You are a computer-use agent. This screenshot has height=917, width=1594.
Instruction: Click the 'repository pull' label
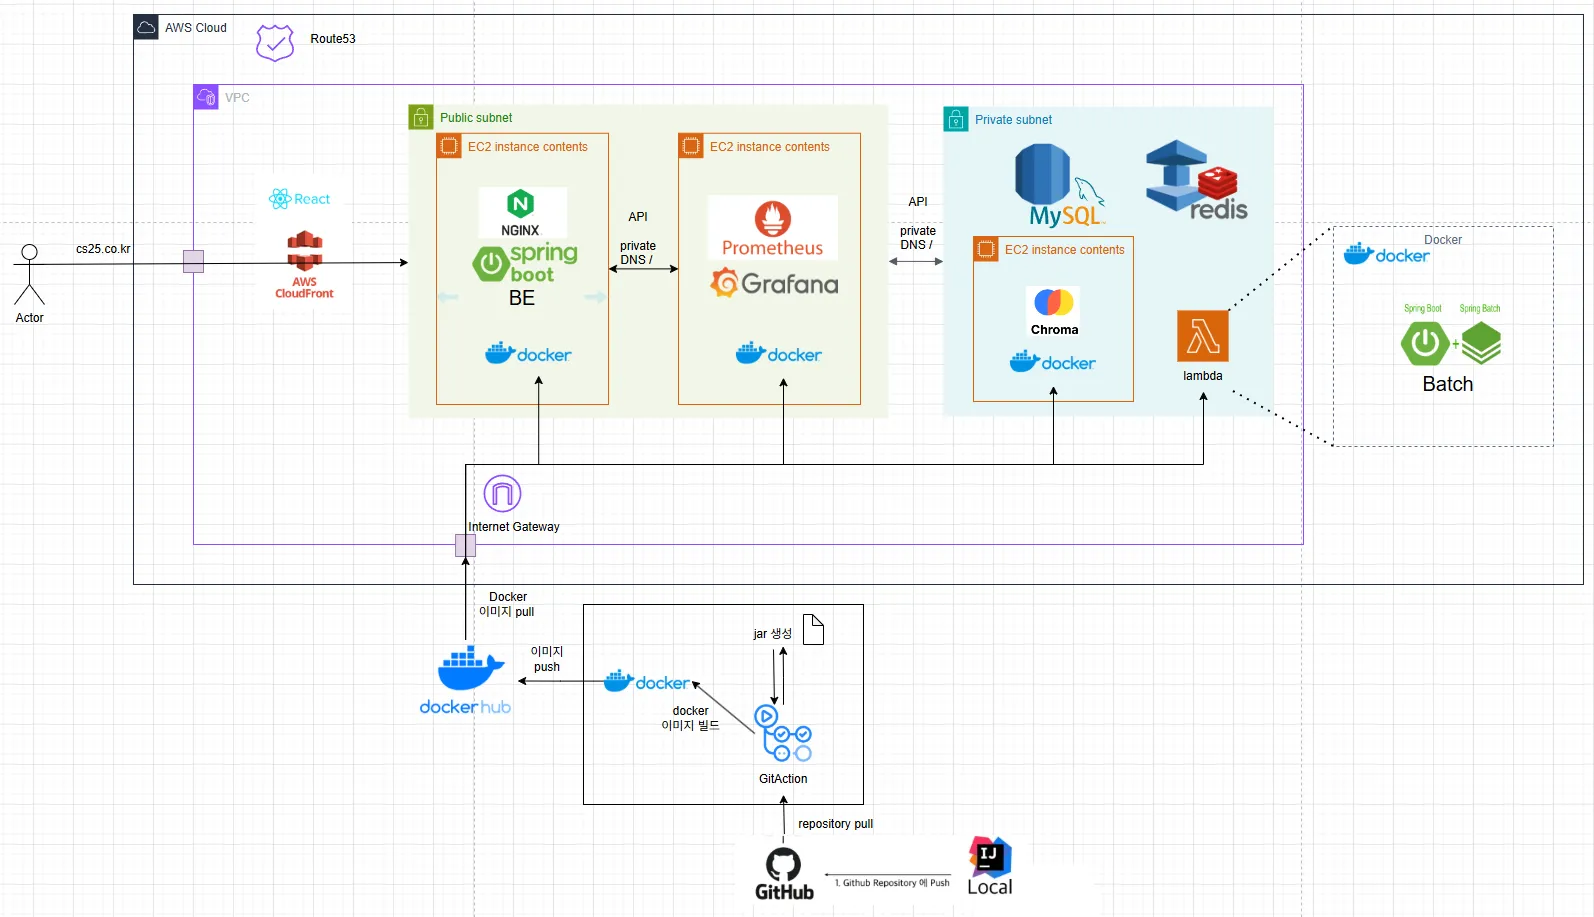point(836,824)
